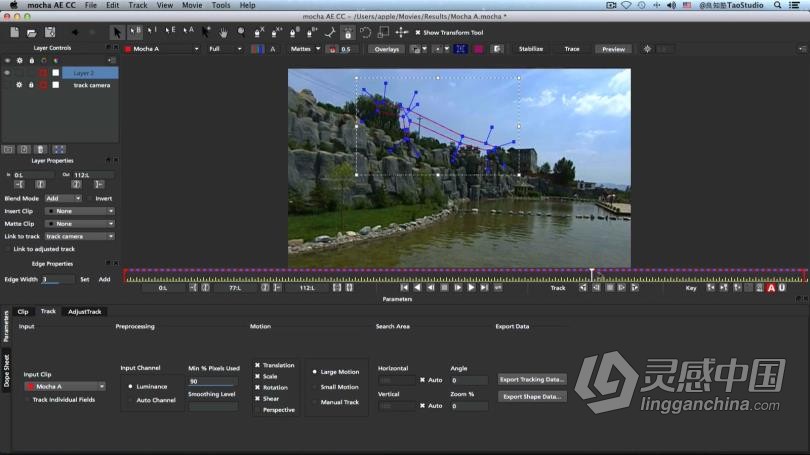Screen dimensions: 810x455
Task: Select the Hand pan tool
Action: click(223, 33)
